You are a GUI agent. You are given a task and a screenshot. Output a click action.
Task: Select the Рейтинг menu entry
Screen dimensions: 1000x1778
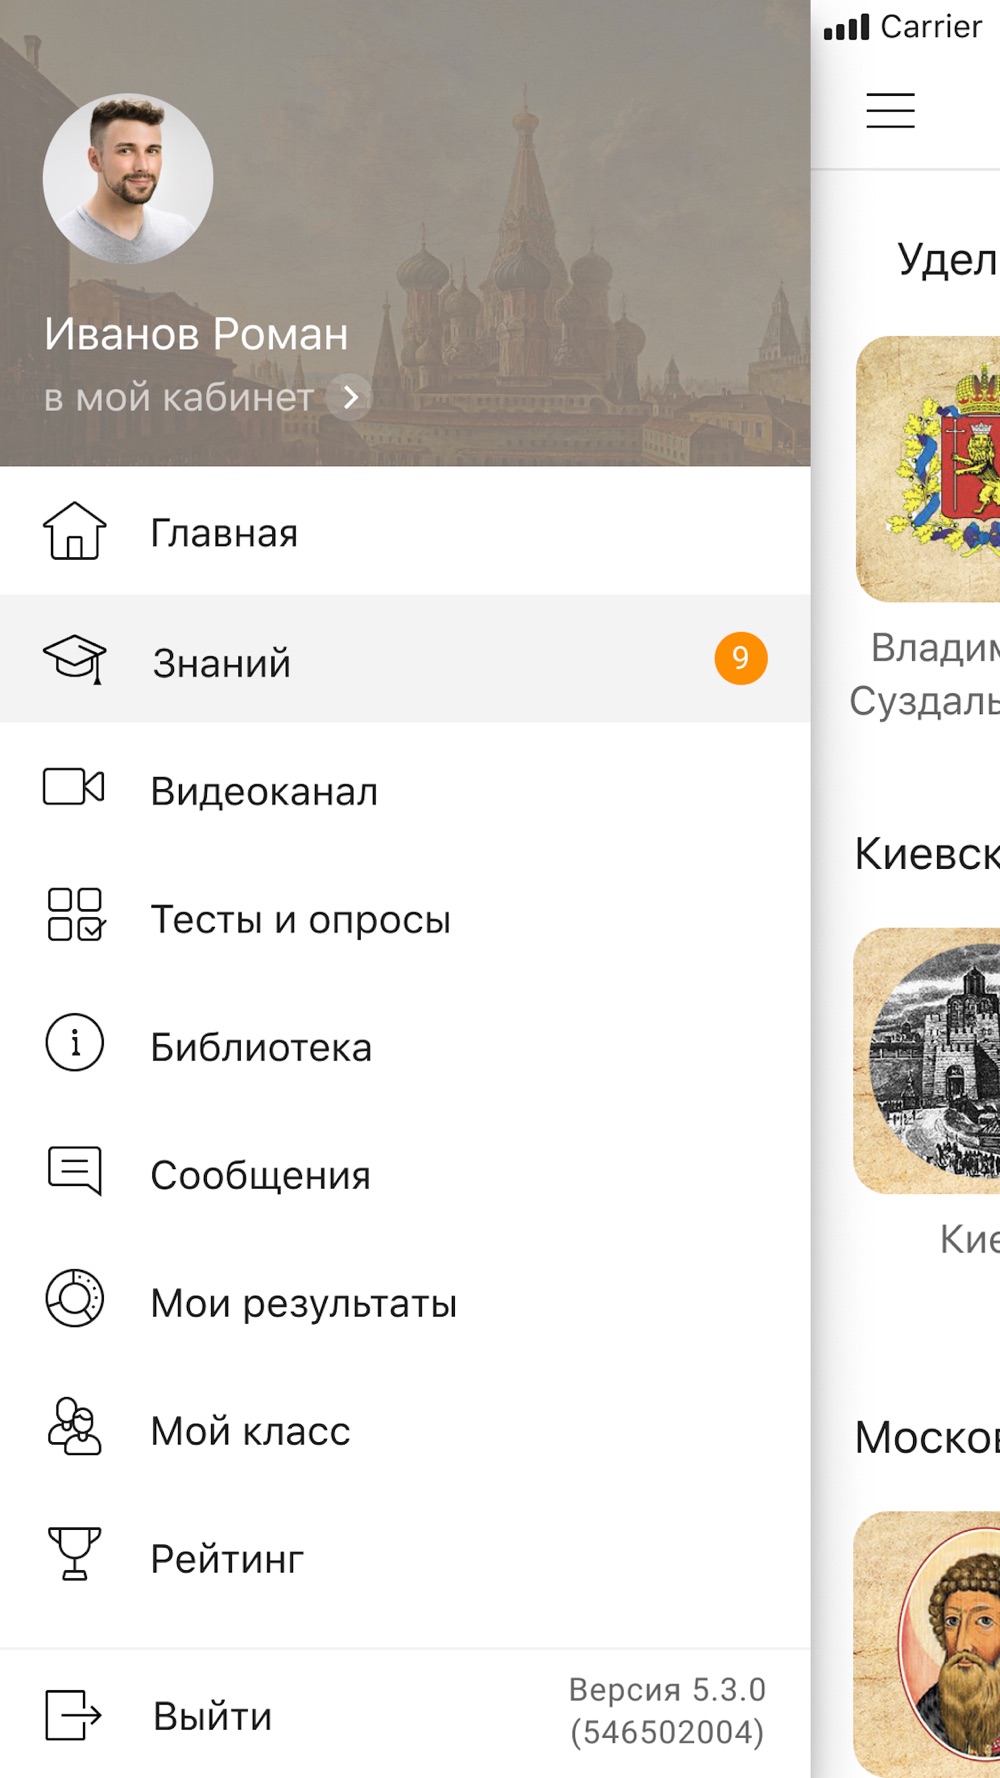tap(227, 1559)
